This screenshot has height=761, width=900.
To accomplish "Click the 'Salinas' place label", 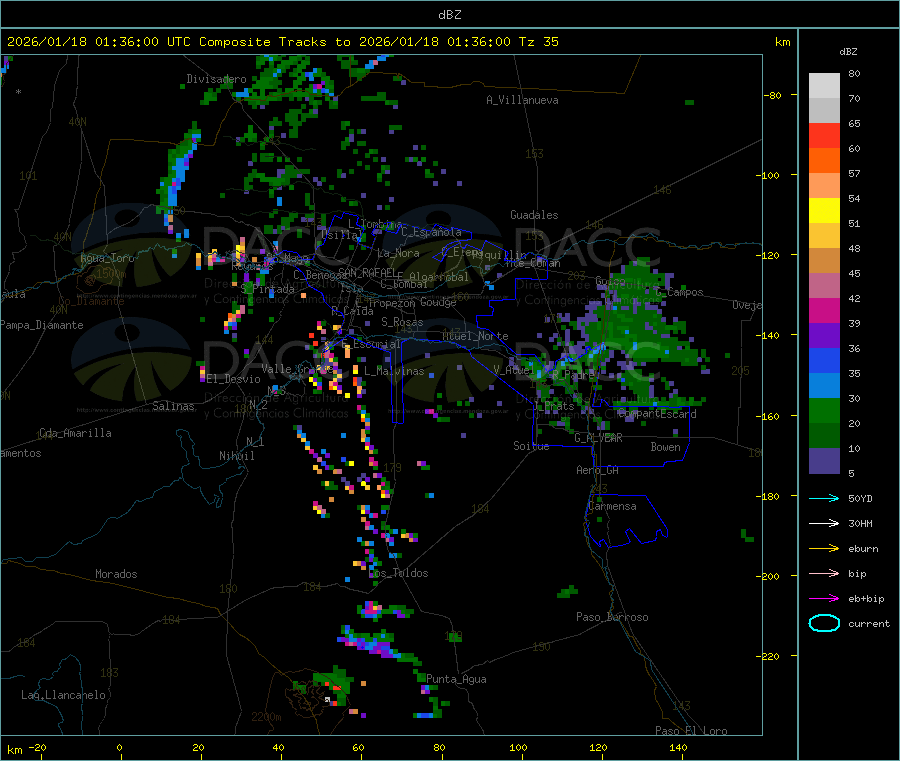I will coord(173,406).
